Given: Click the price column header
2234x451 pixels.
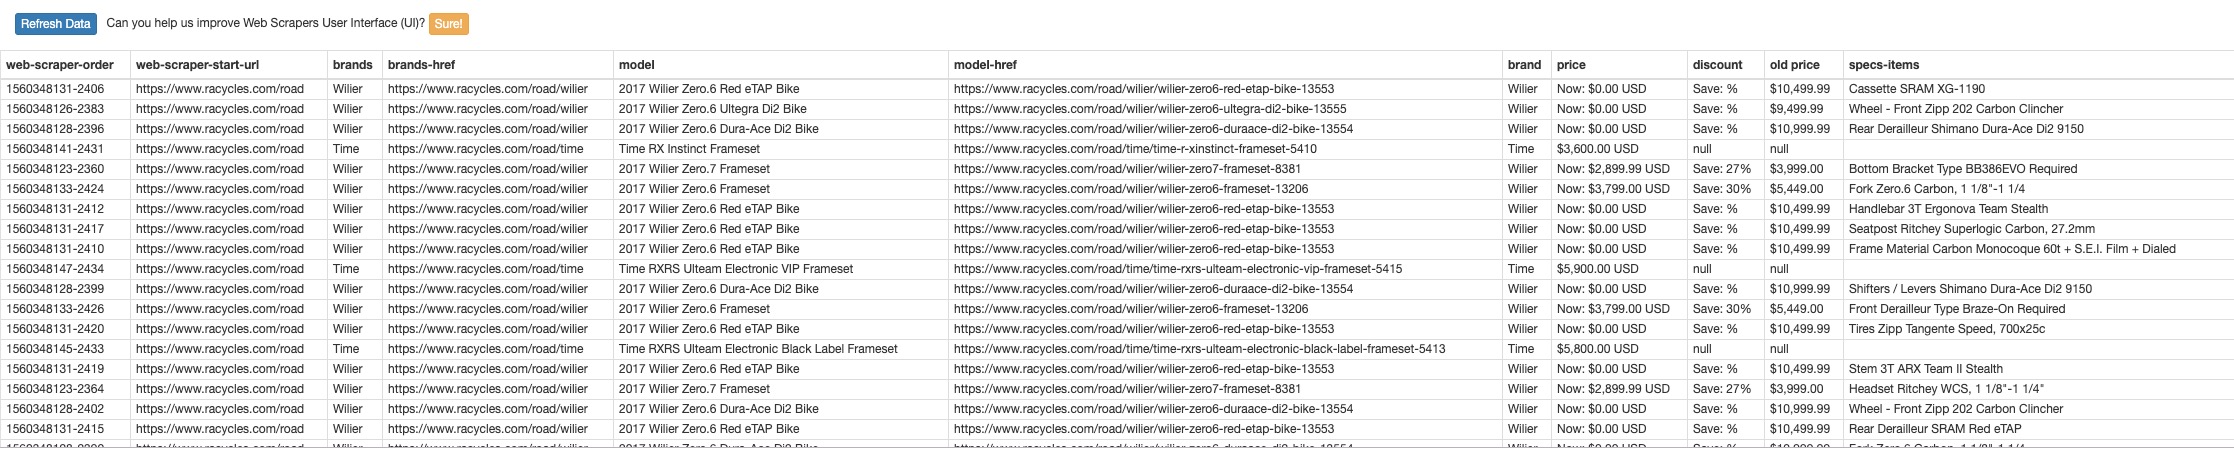Looking at the screenshot, I should tap(1571, 65).
